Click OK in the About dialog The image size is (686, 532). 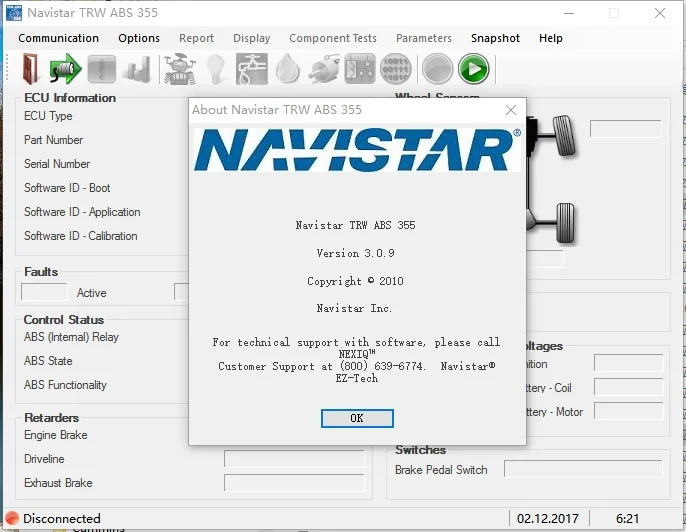coord(357,418)
